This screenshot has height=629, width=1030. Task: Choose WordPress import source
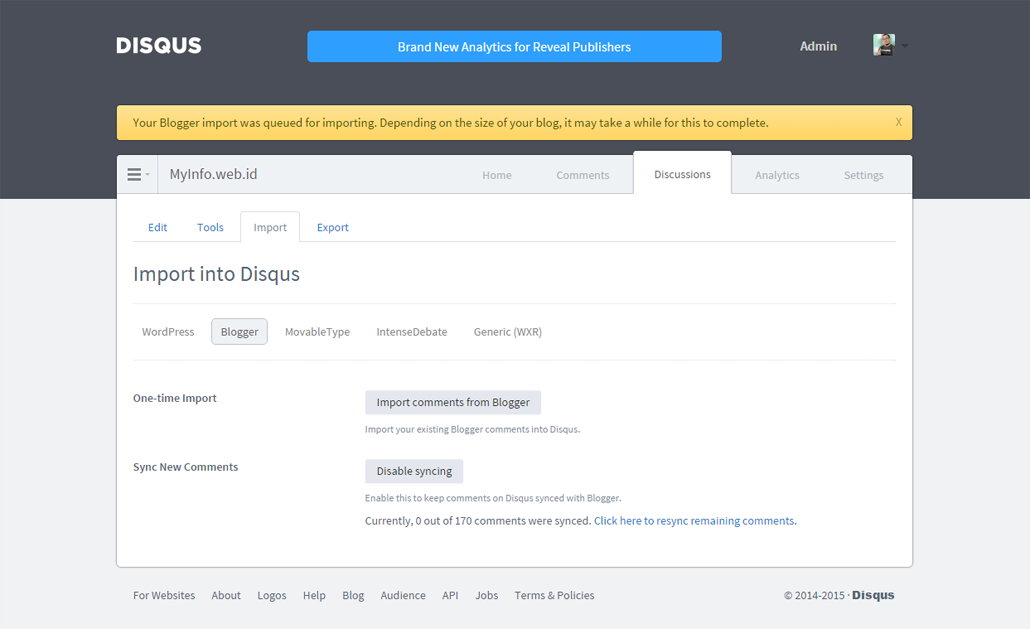point(168,332)
